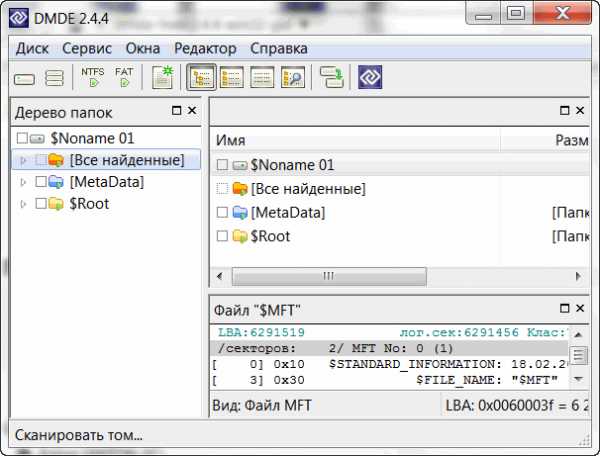
Task: Check the [MetaData] checkbox in tree
Action: tap(41, 182)
